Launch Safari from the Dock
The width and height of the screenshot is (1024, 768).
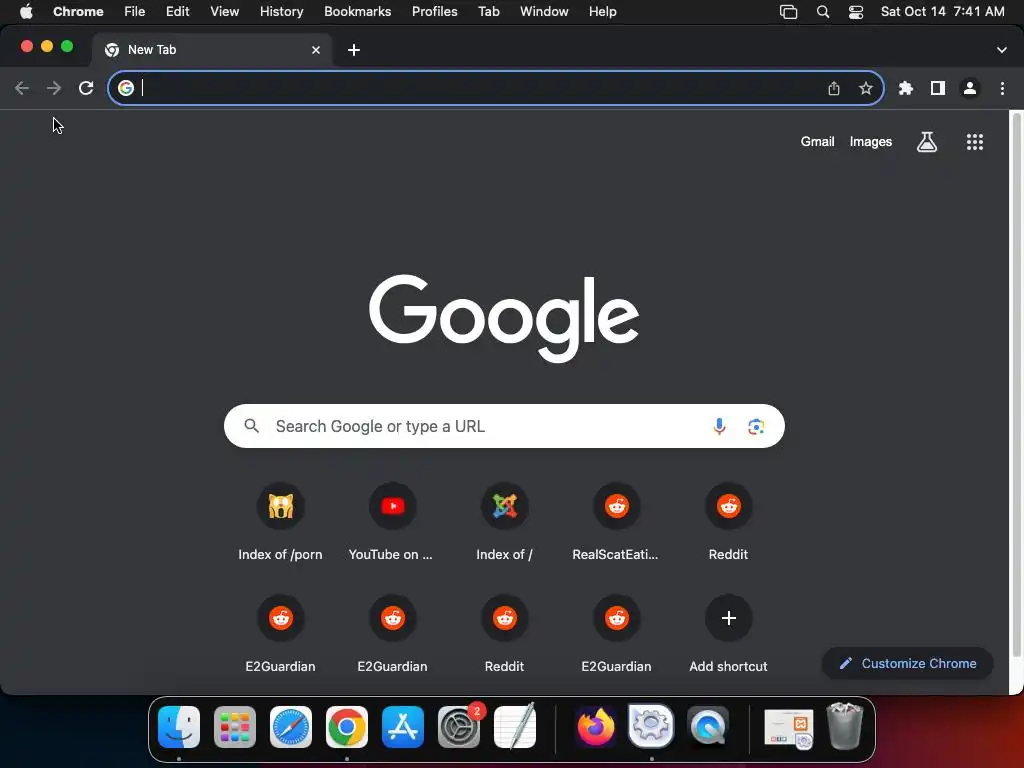(291, 726)
